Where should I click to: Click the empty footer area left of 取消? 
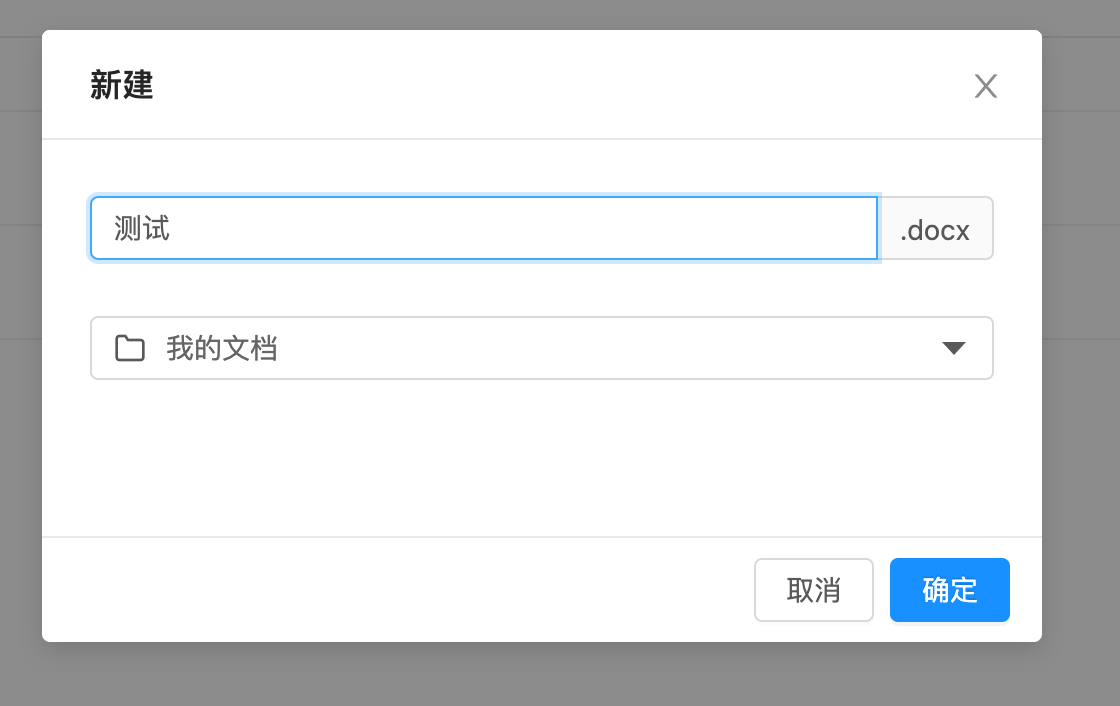point(400,590)
